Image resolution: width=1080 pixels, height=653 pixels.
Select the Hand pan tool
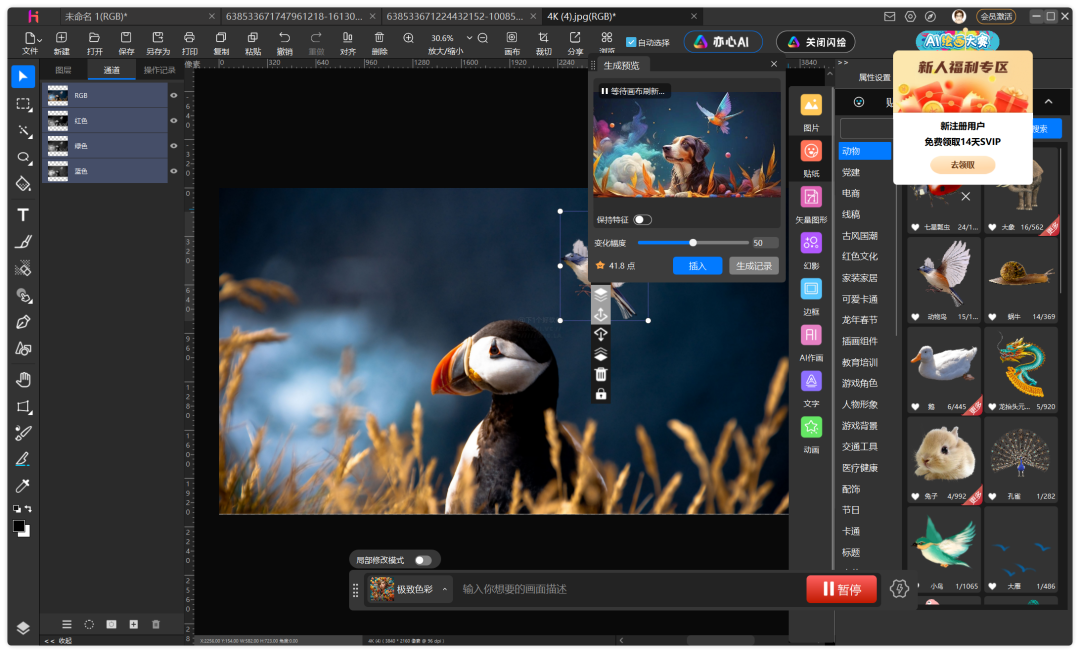coord(23,379)
